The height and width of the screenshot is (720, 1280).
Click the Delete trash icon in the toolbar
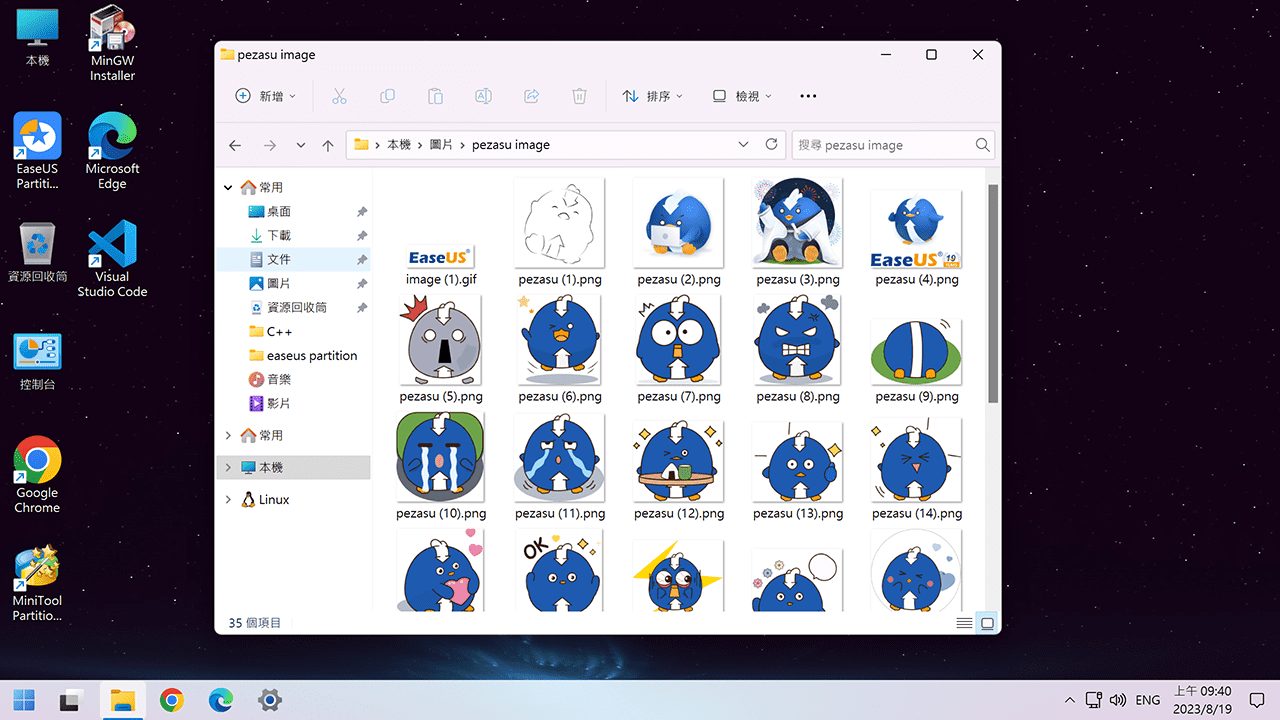[579, 95]
